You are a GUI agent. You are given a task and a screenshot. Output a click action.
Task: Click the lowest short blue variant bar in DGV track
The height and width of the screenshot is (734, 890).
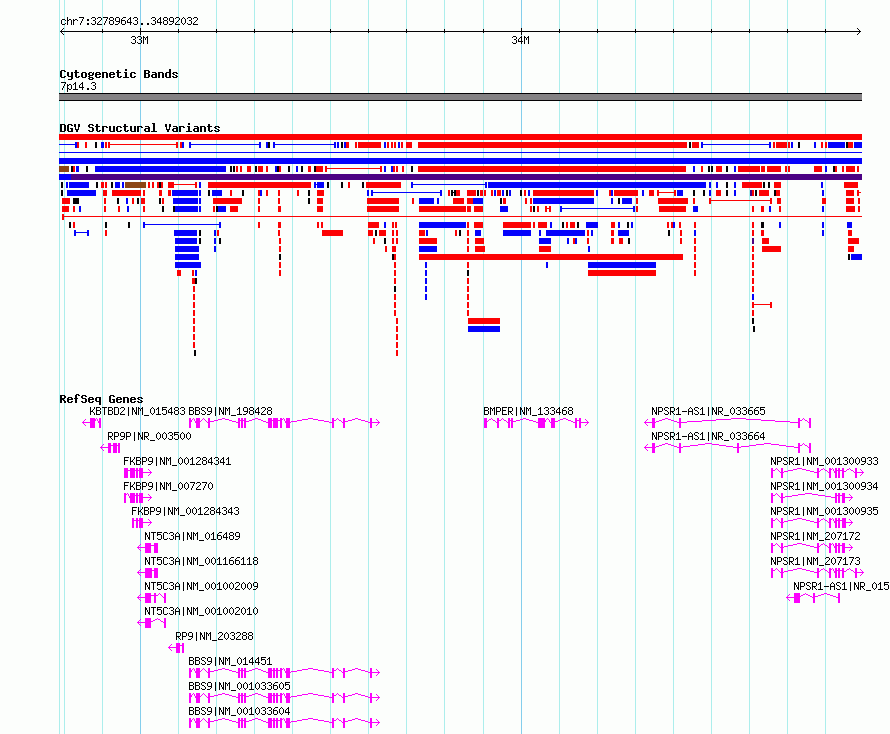(484, 329)
